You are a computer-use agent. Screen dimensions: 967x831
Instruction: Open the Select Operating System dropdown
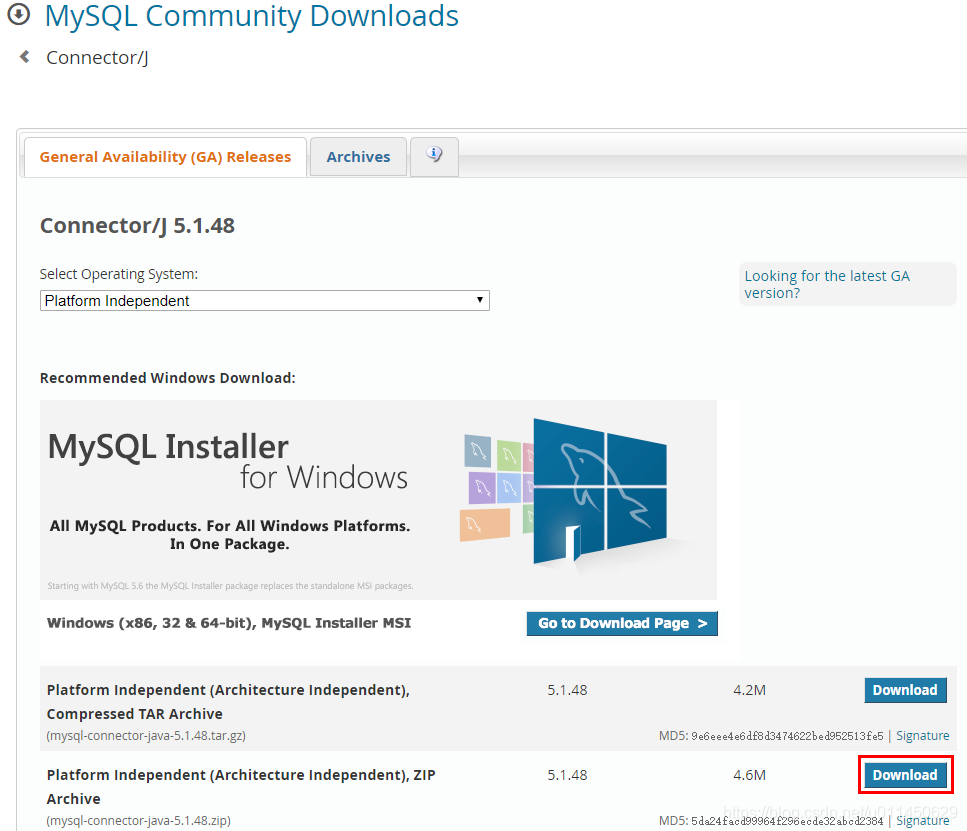[265, 300]
